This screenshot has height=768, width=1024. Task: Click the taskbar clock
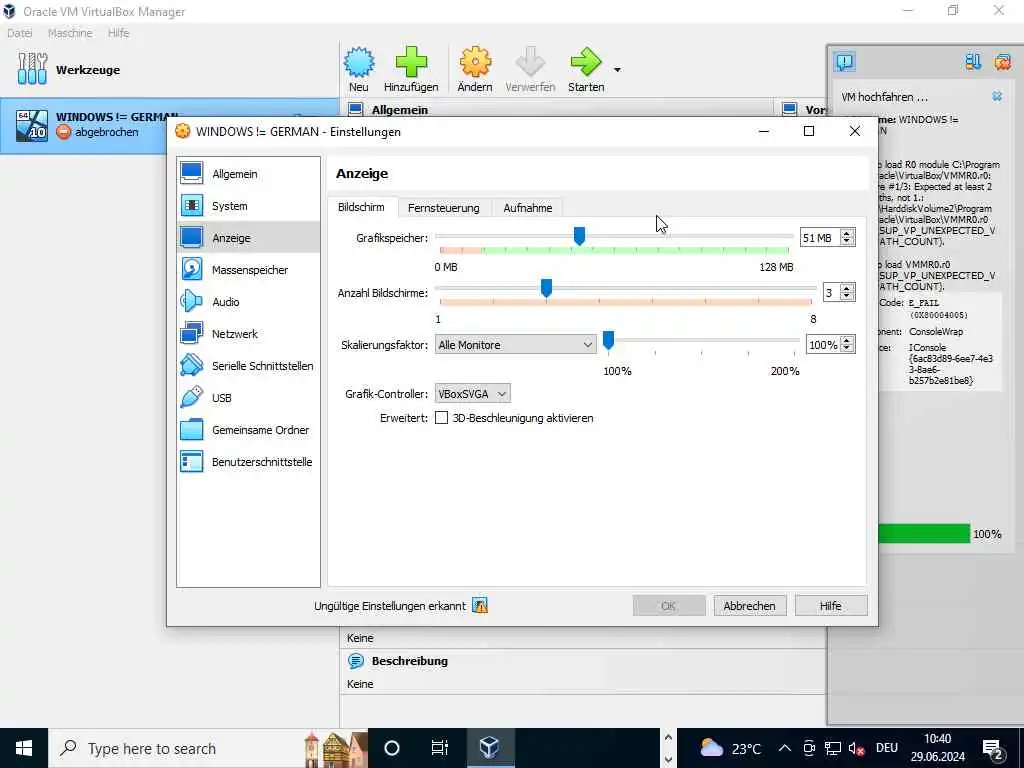938,748
